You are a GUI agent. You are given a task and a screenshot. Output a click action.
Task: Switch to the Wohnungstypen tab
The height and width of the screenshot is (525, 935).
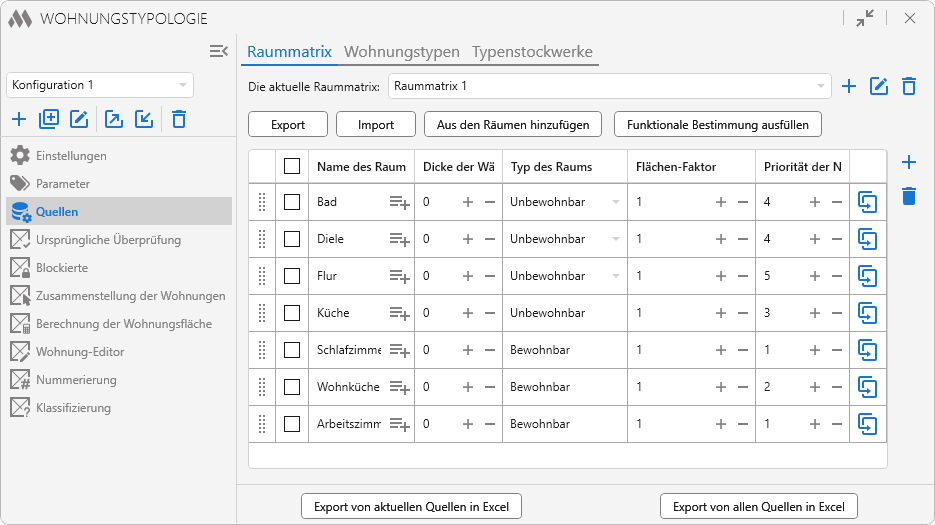click(401, 52)
